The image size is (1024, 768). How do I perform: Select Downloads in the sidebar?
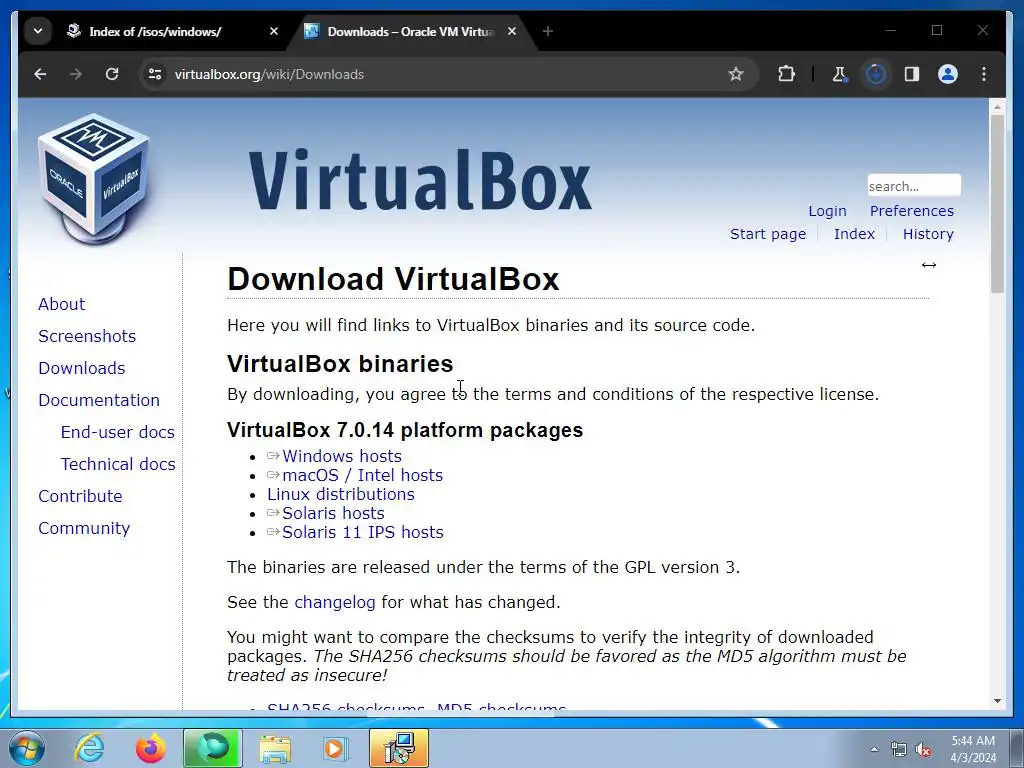click(x=82, y=368)
